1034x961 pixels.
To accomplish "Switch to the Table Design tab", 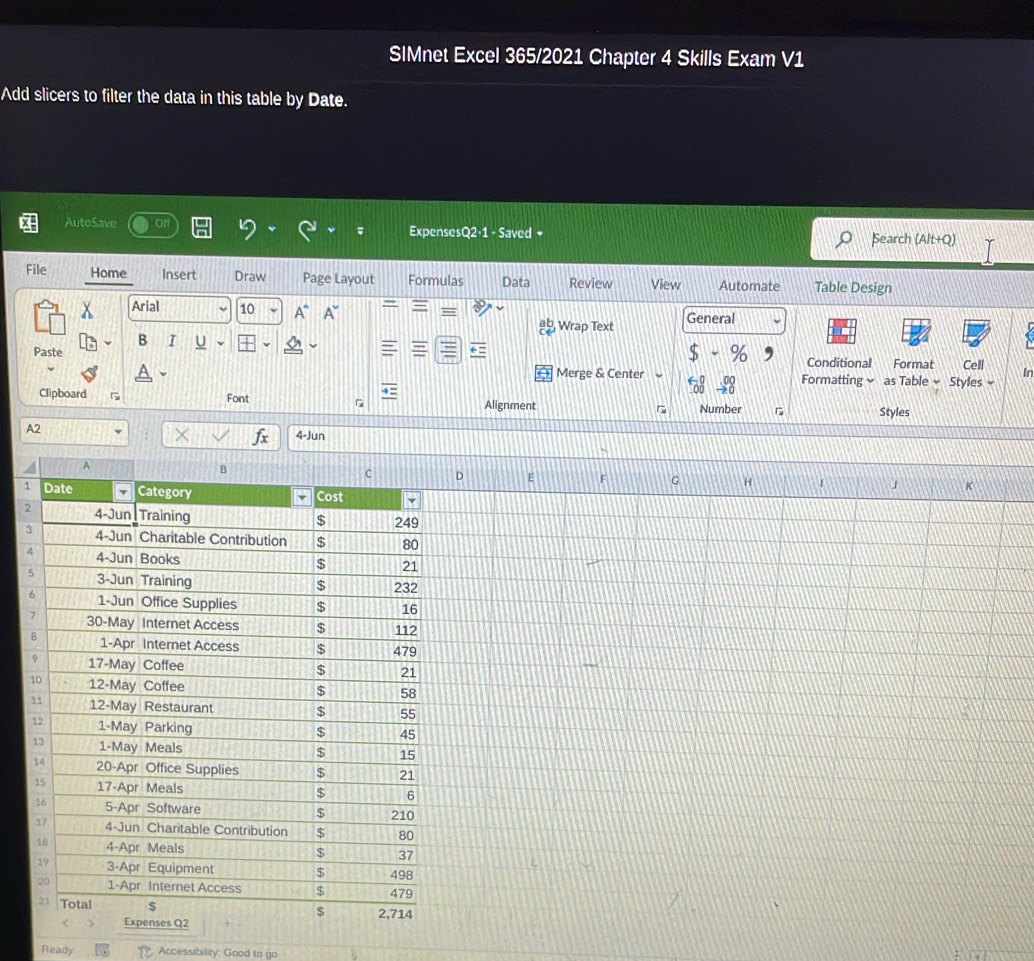I will tap(853, 287).
